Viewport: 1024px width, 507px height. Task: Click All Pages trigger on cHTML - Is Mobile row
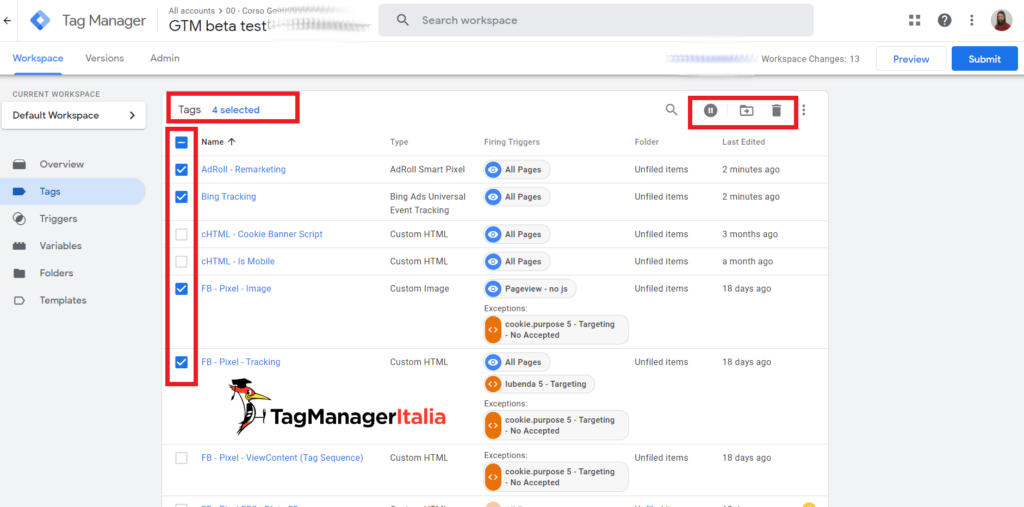click(517, 261)
